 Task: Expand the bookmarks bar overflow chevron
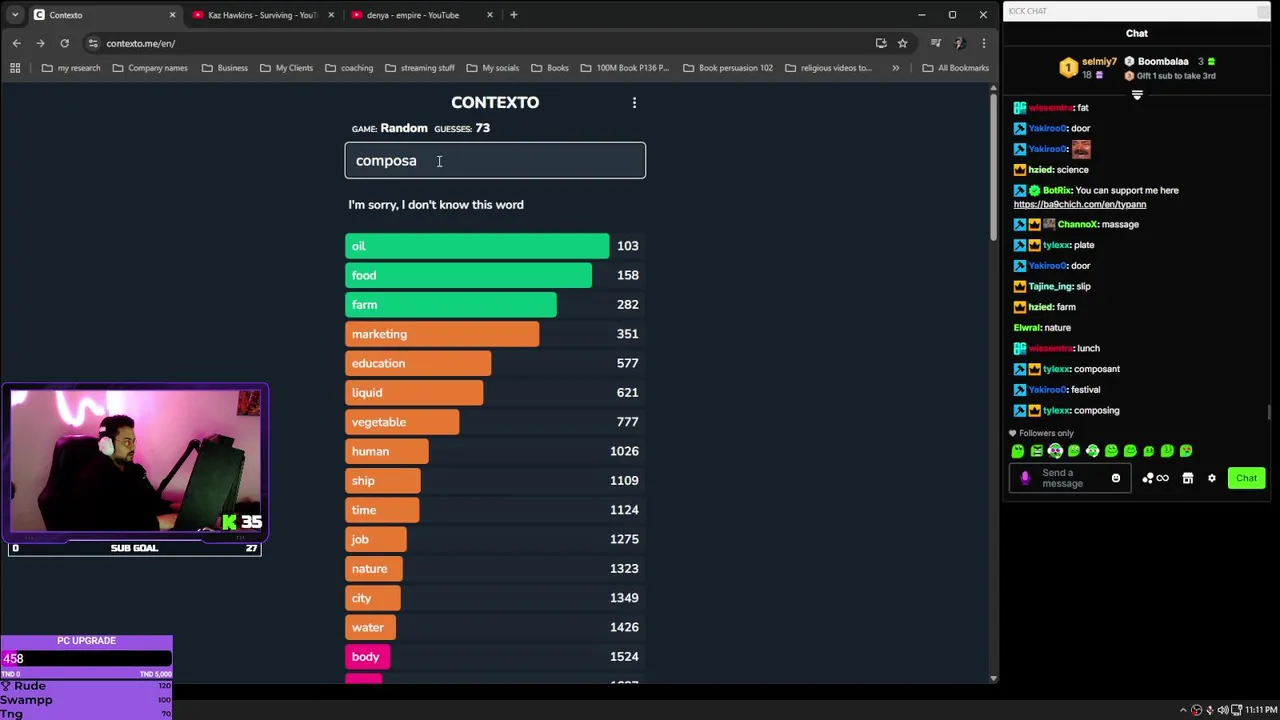tap(895, 68)
